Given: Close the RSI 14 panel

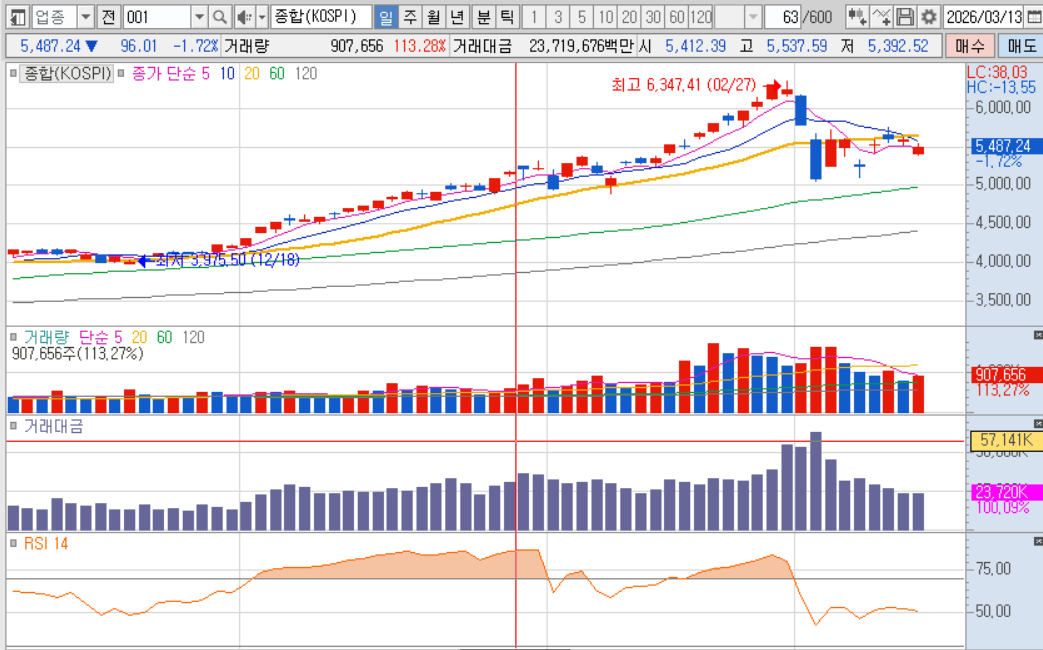Looking at the screenshot, I should click(1038, 542).
